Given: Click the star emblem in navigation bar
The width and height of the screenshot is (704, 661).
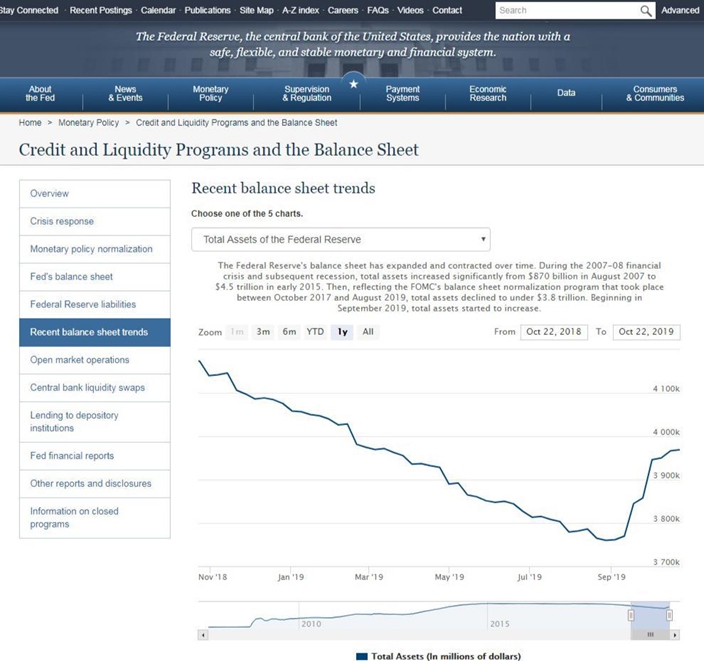Looking at the screenshot, I should click(354, 84).
